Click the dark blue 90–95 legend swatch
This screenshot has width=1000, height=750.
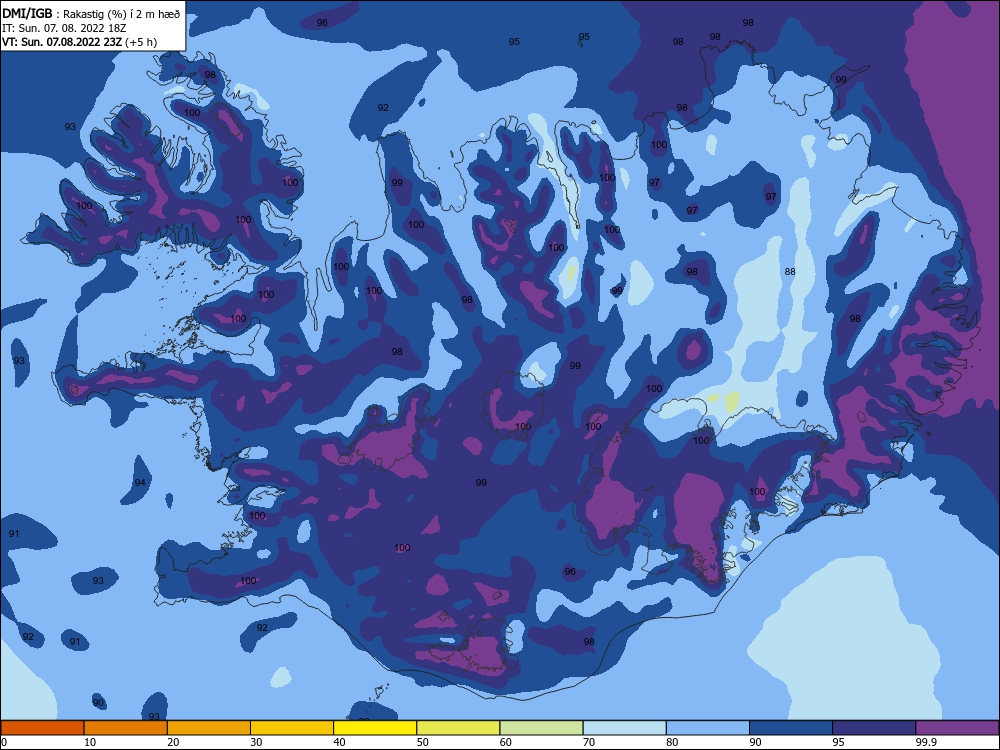coord(791,728)
